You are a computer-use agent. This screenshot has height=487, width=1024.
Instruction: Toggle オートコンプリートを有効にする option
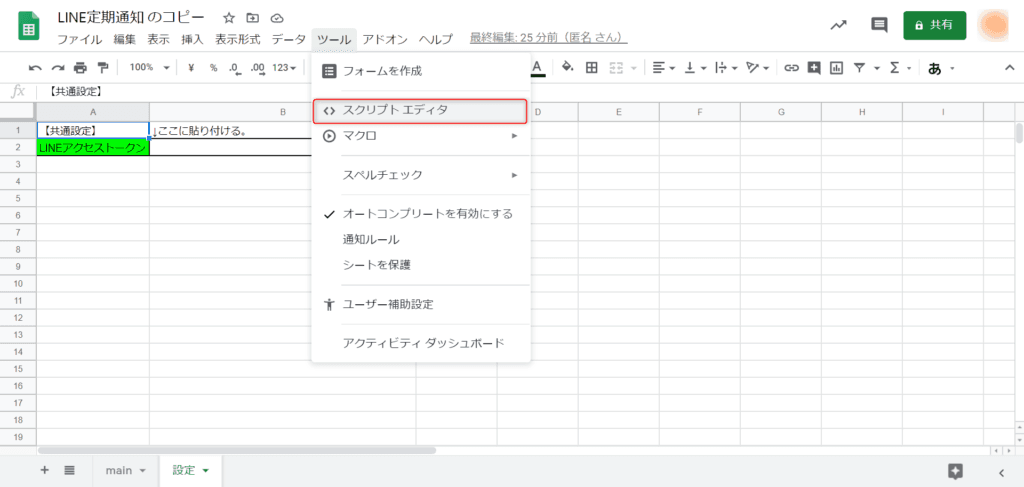coord(427,214)
